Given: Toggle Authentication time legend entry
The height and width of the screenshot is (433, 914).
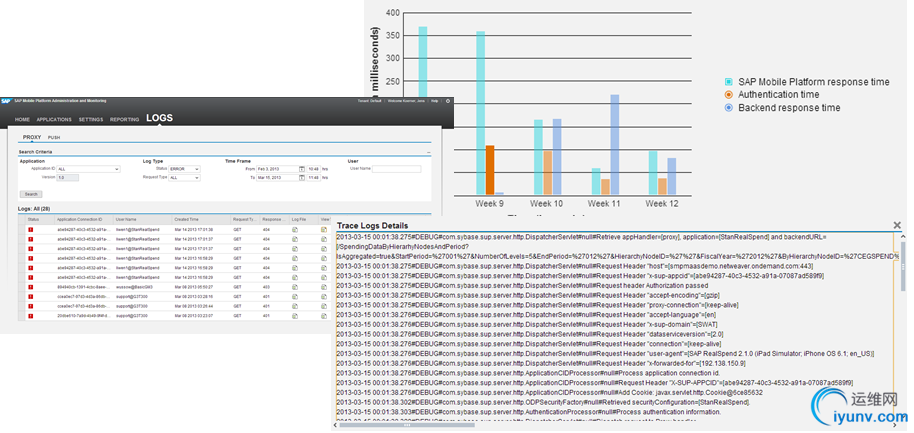Looking at the screenshot, I should [772, 94].
